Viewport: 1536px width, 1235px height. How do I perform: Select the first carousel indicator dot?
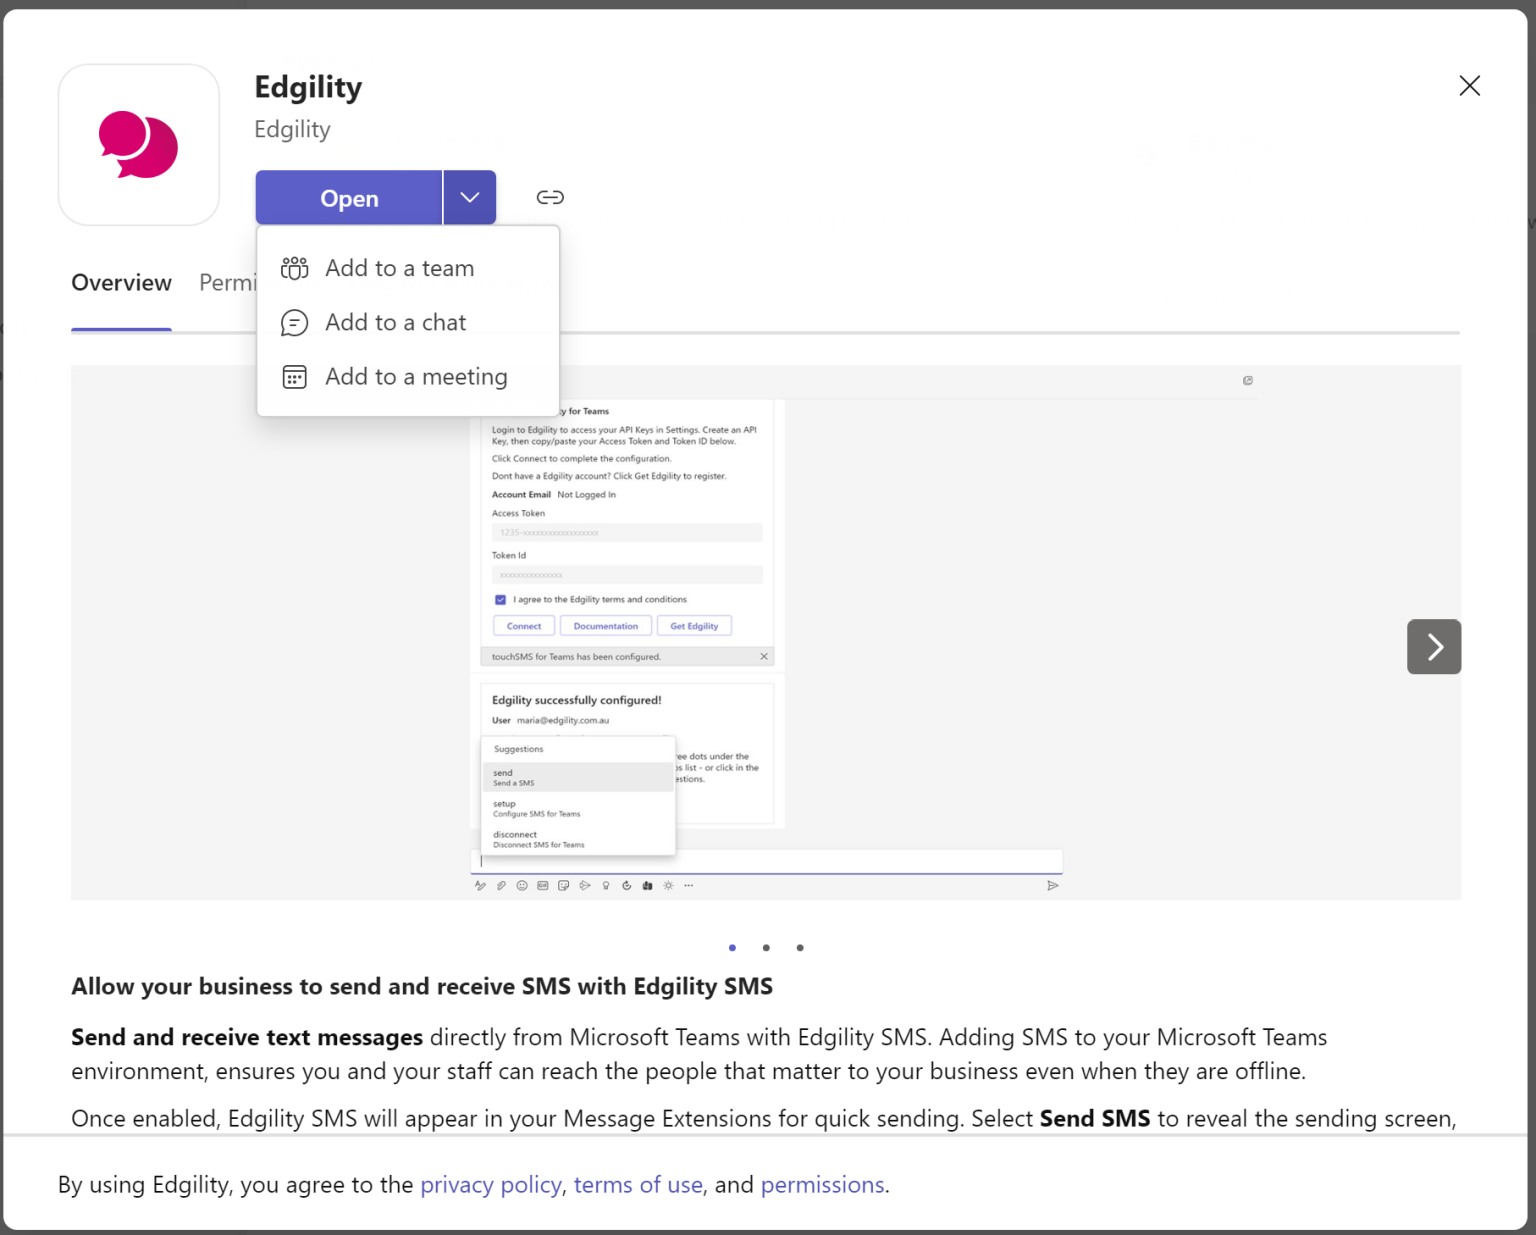tap(733, 947)
